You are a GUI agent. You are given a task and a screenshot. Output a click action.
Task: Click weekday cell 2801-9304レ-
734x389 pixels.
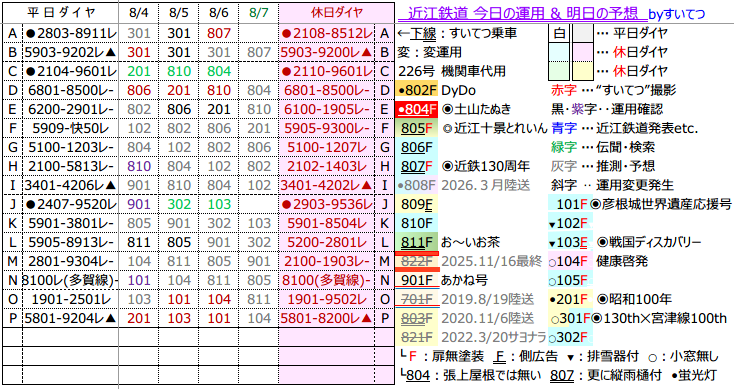(70, 261)
